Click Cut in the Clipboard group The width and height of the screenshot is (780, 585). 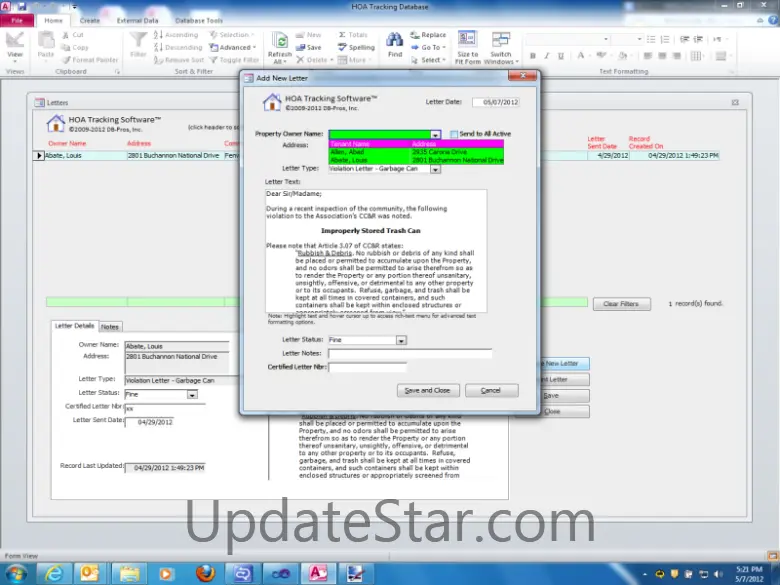73,35
